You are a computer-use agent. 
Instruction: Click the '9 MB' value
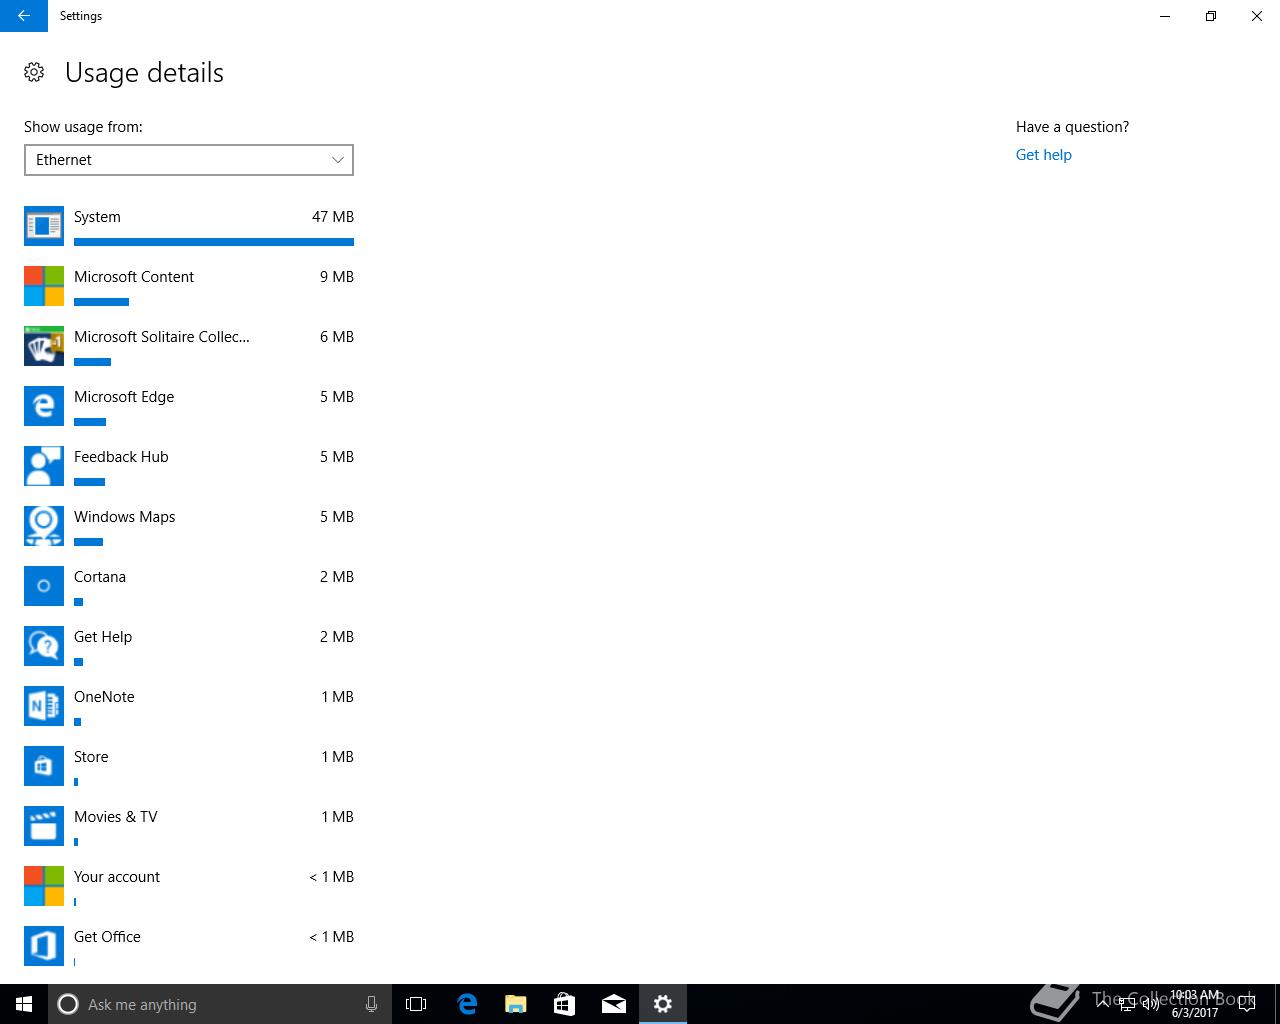point(337,277)
